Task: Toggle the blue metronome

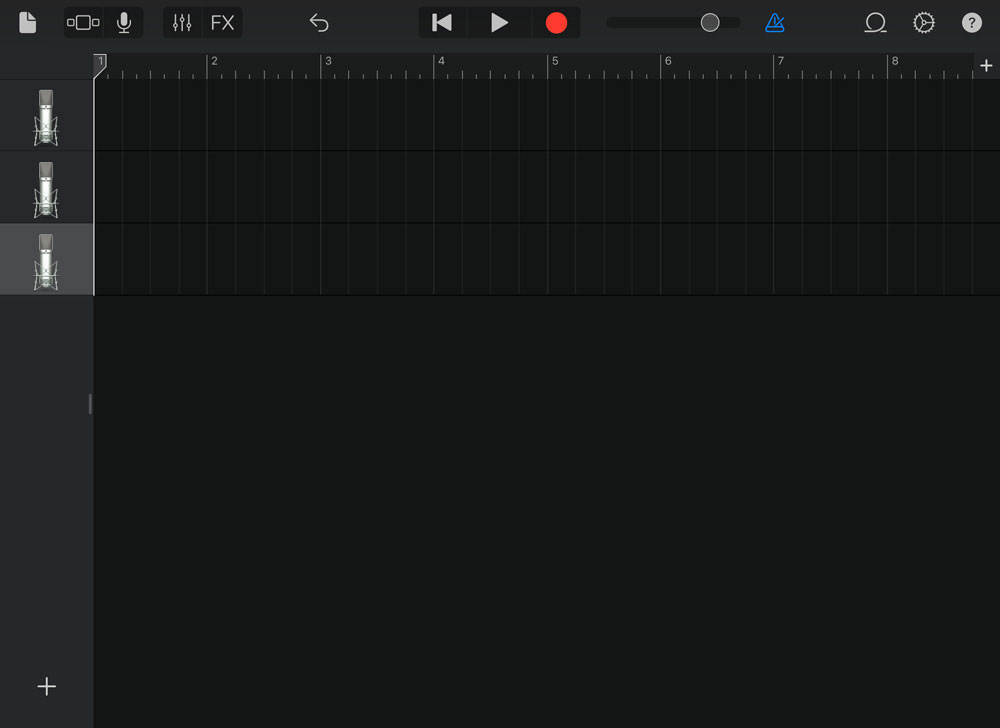Action: [774, 23]
